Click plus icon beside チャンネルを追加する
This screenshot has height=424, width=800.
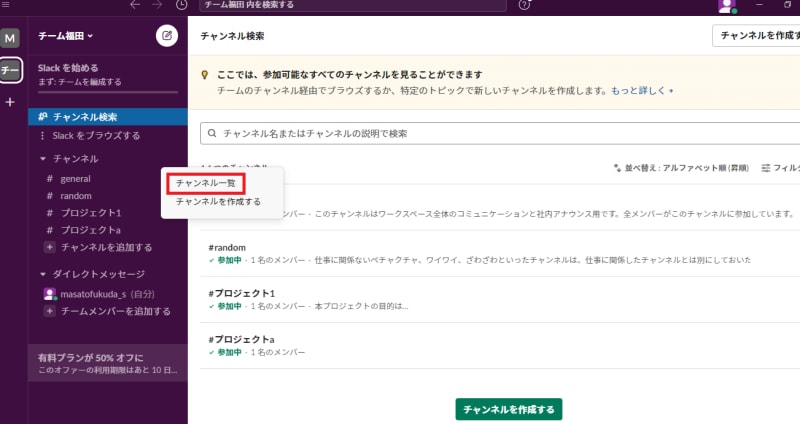pos(50,247)
